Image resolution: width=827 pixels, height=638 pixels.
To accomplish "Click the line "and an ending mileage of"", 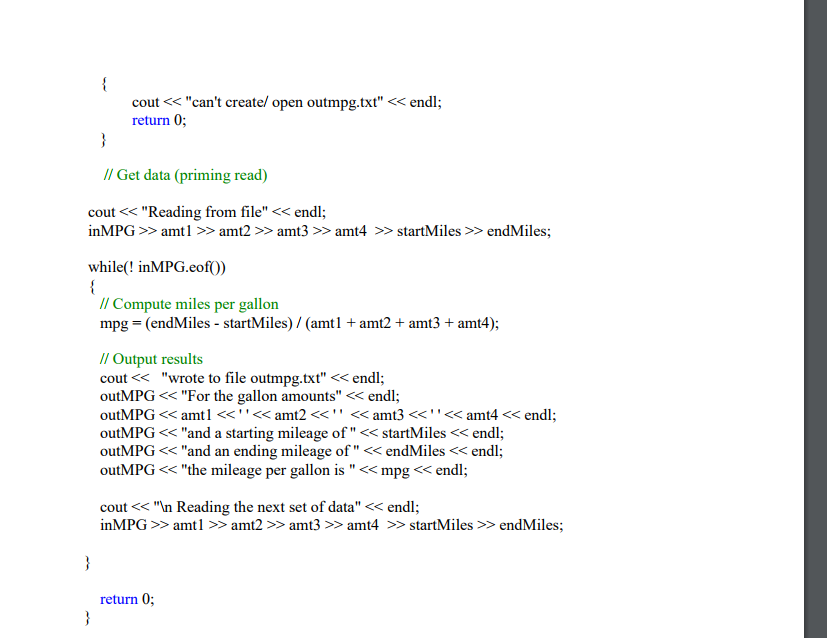I will 301,451.
